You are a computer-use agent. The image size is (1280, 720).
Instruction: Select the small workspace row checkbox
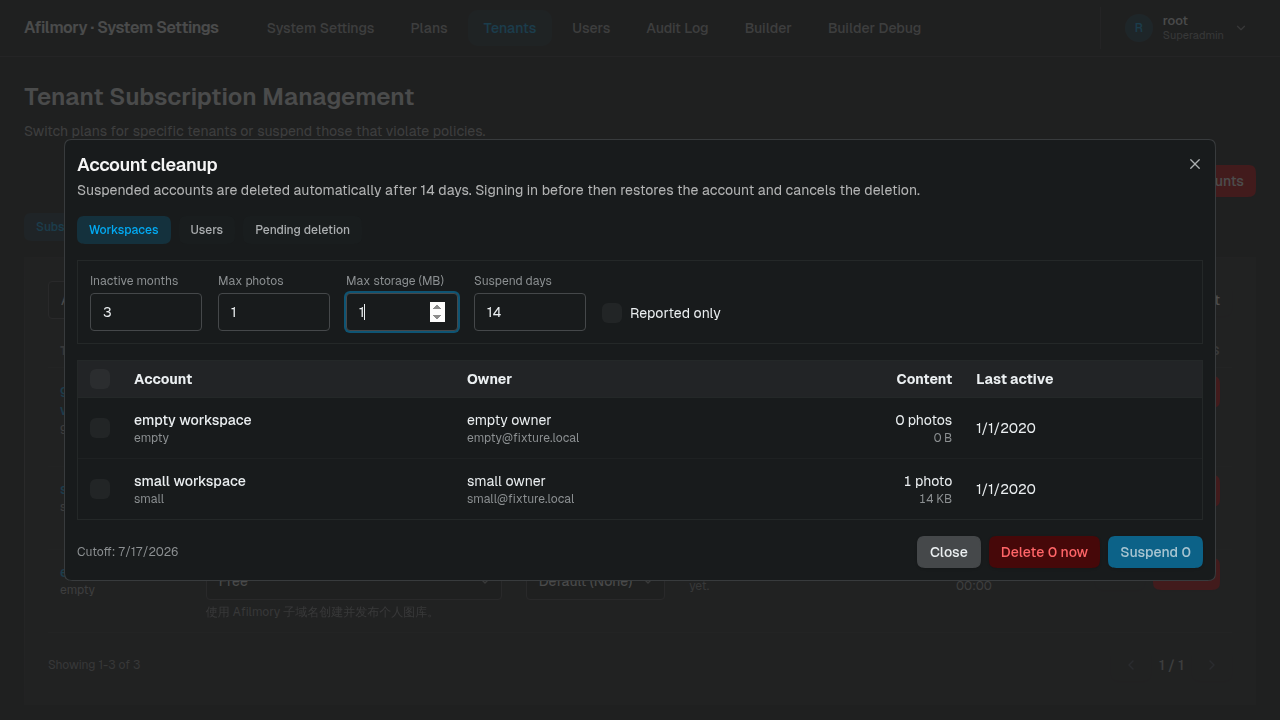(x=100, y=489)
